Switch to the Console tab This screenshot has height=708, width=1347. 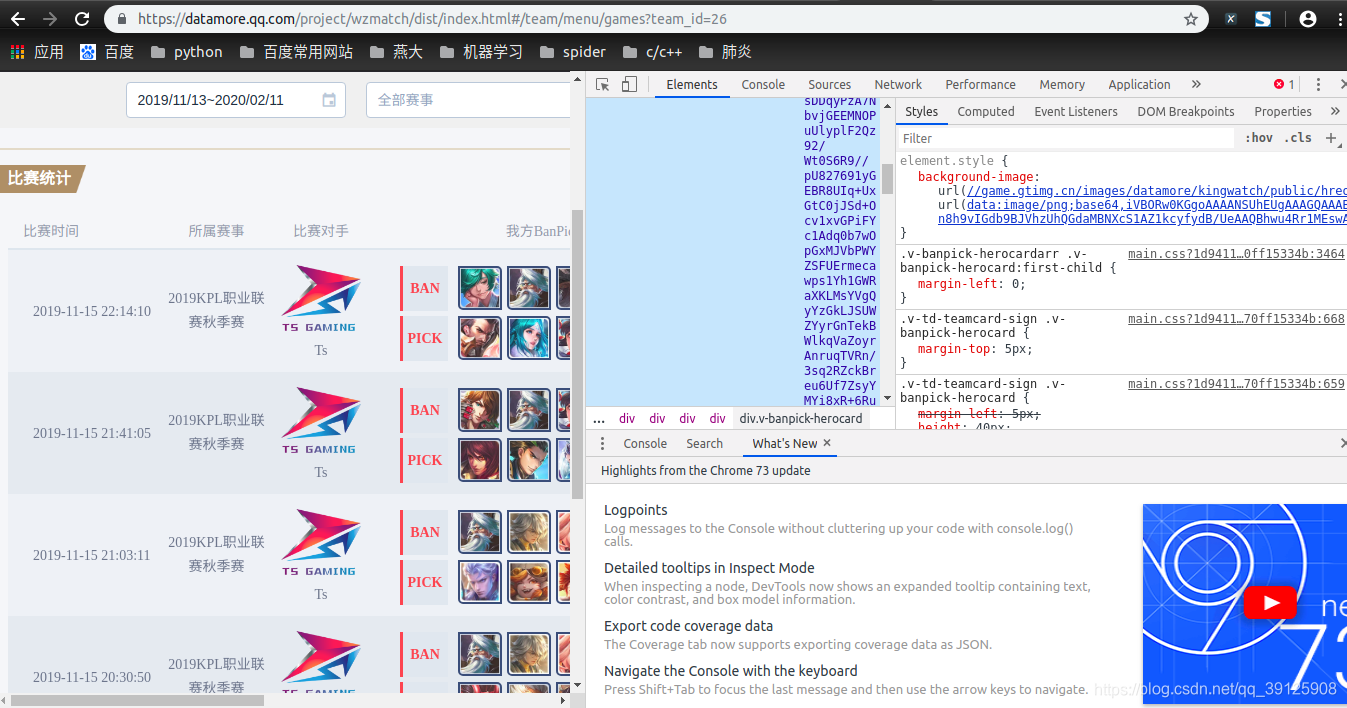tap(763, 85)
